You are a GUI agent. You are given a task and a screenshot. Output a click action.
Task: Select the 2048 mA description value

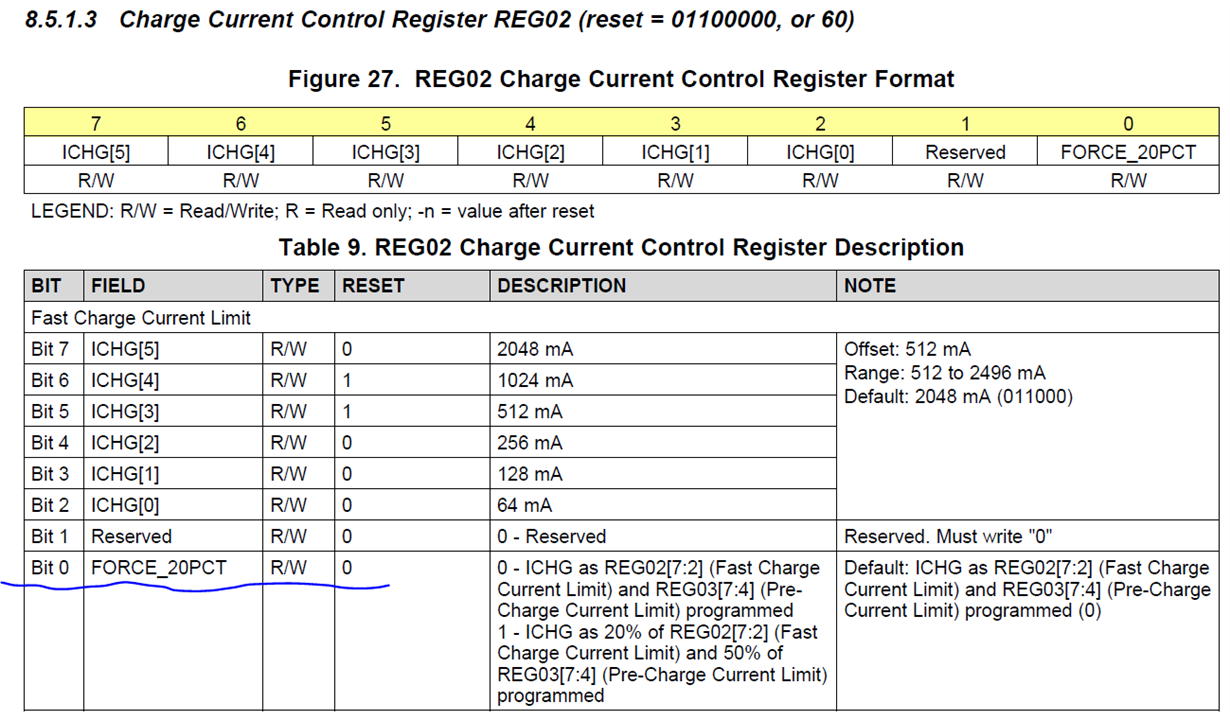pyautogui.click(x=535, y=349)
